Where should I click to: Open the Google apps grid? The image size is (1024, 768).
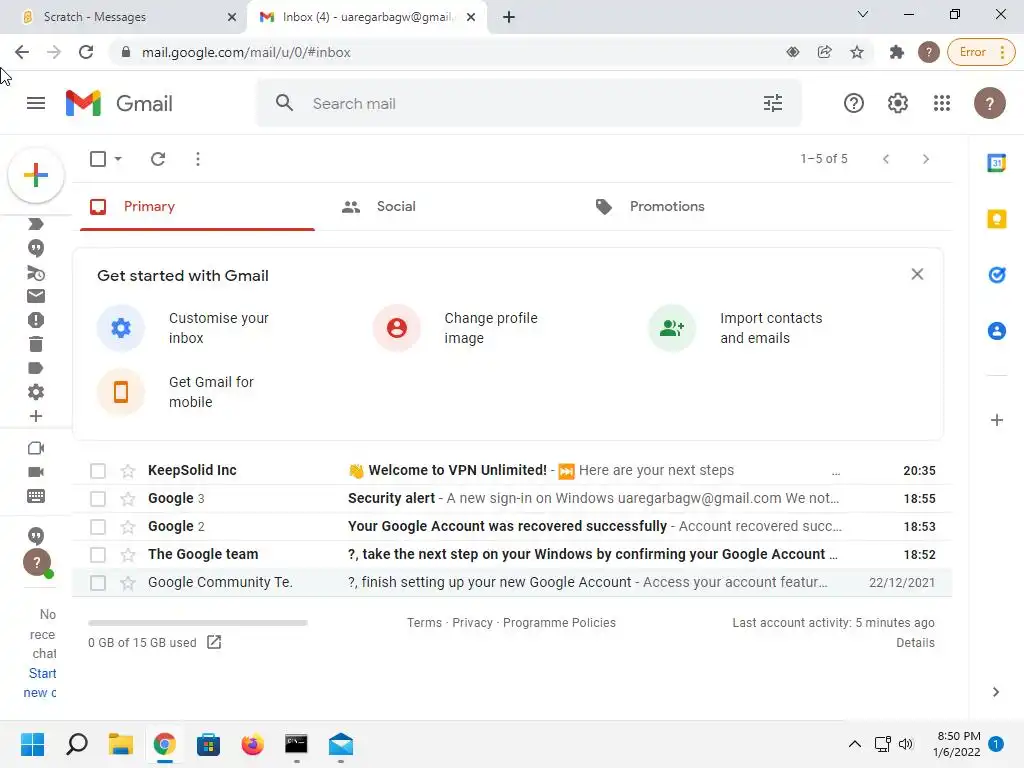[942, 103]
